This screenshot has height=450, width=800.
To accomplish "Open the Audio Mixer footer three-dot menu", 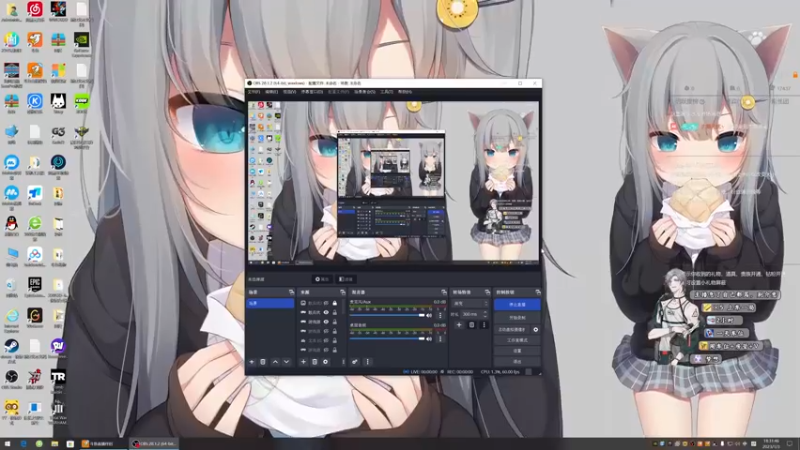I will (367, 362).
